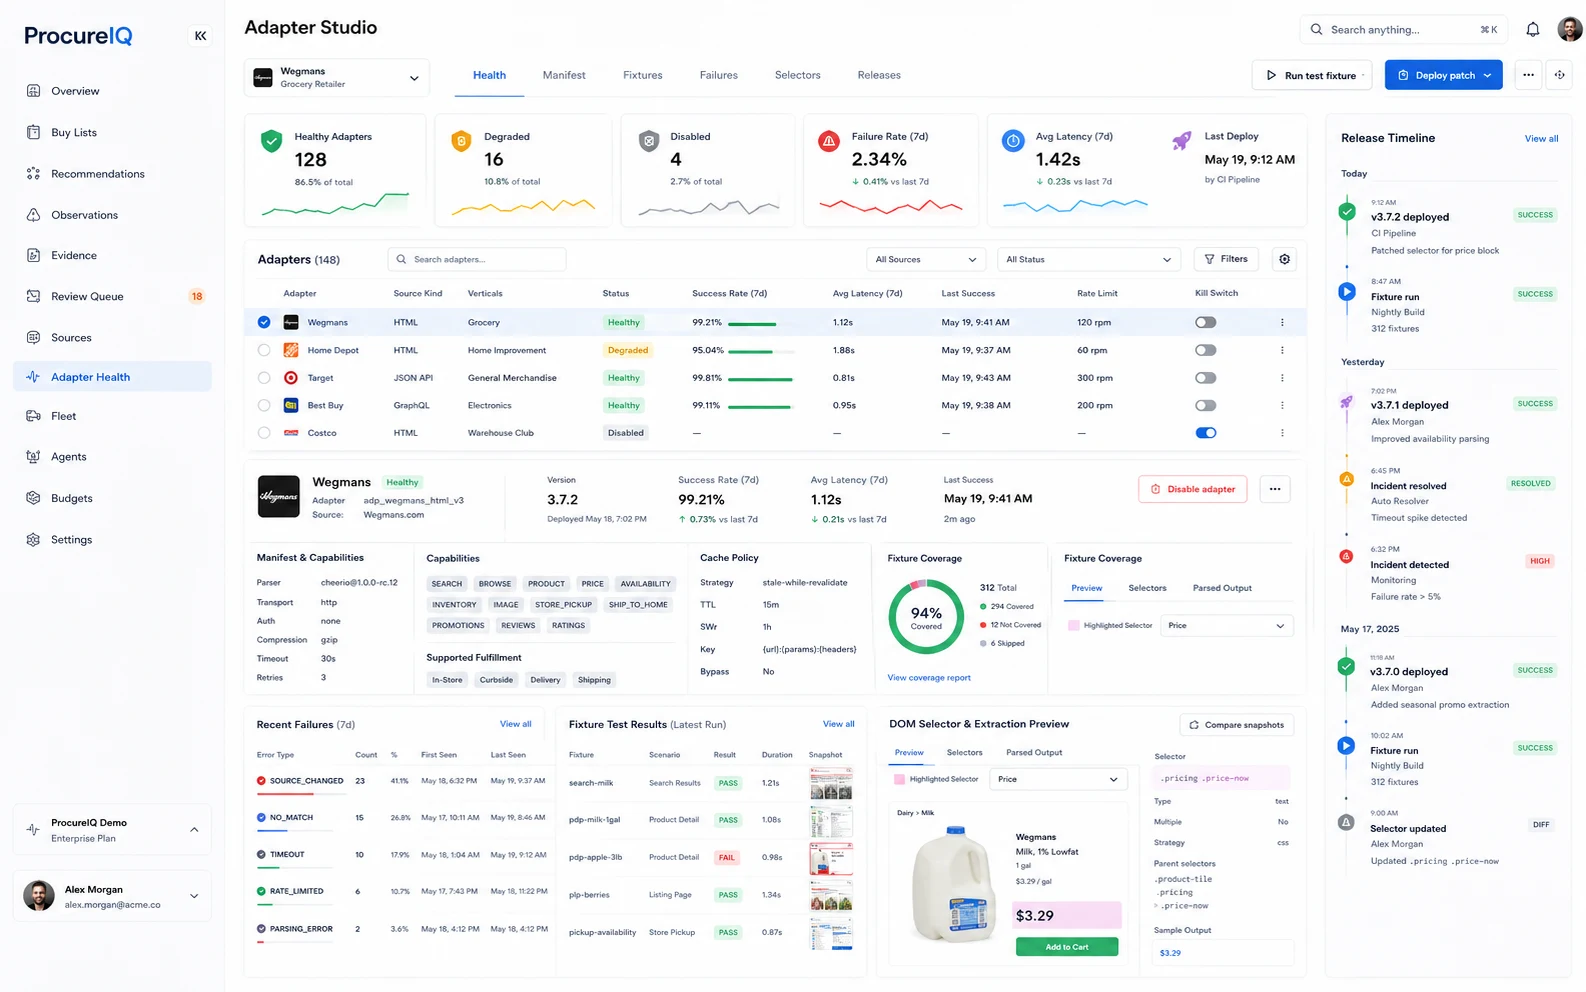Click the Disable adapter button
This screenshot has width=1586, height=992.
point(1193,489)
